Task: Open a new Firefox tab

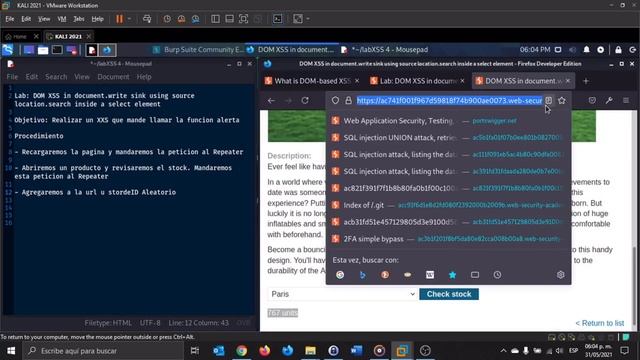Action: click(586, 81)
